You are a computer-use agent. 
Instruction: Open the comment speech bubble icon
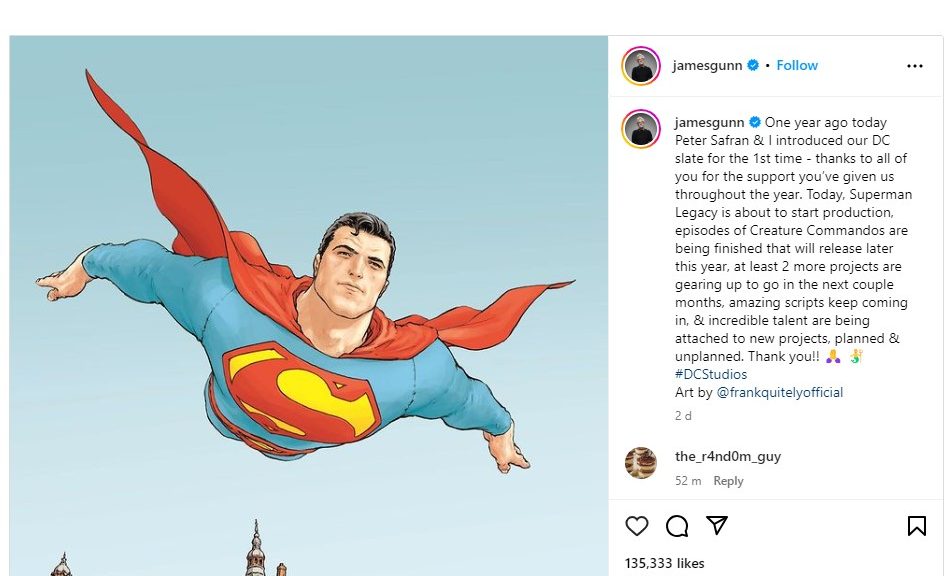tap(677, 526)
